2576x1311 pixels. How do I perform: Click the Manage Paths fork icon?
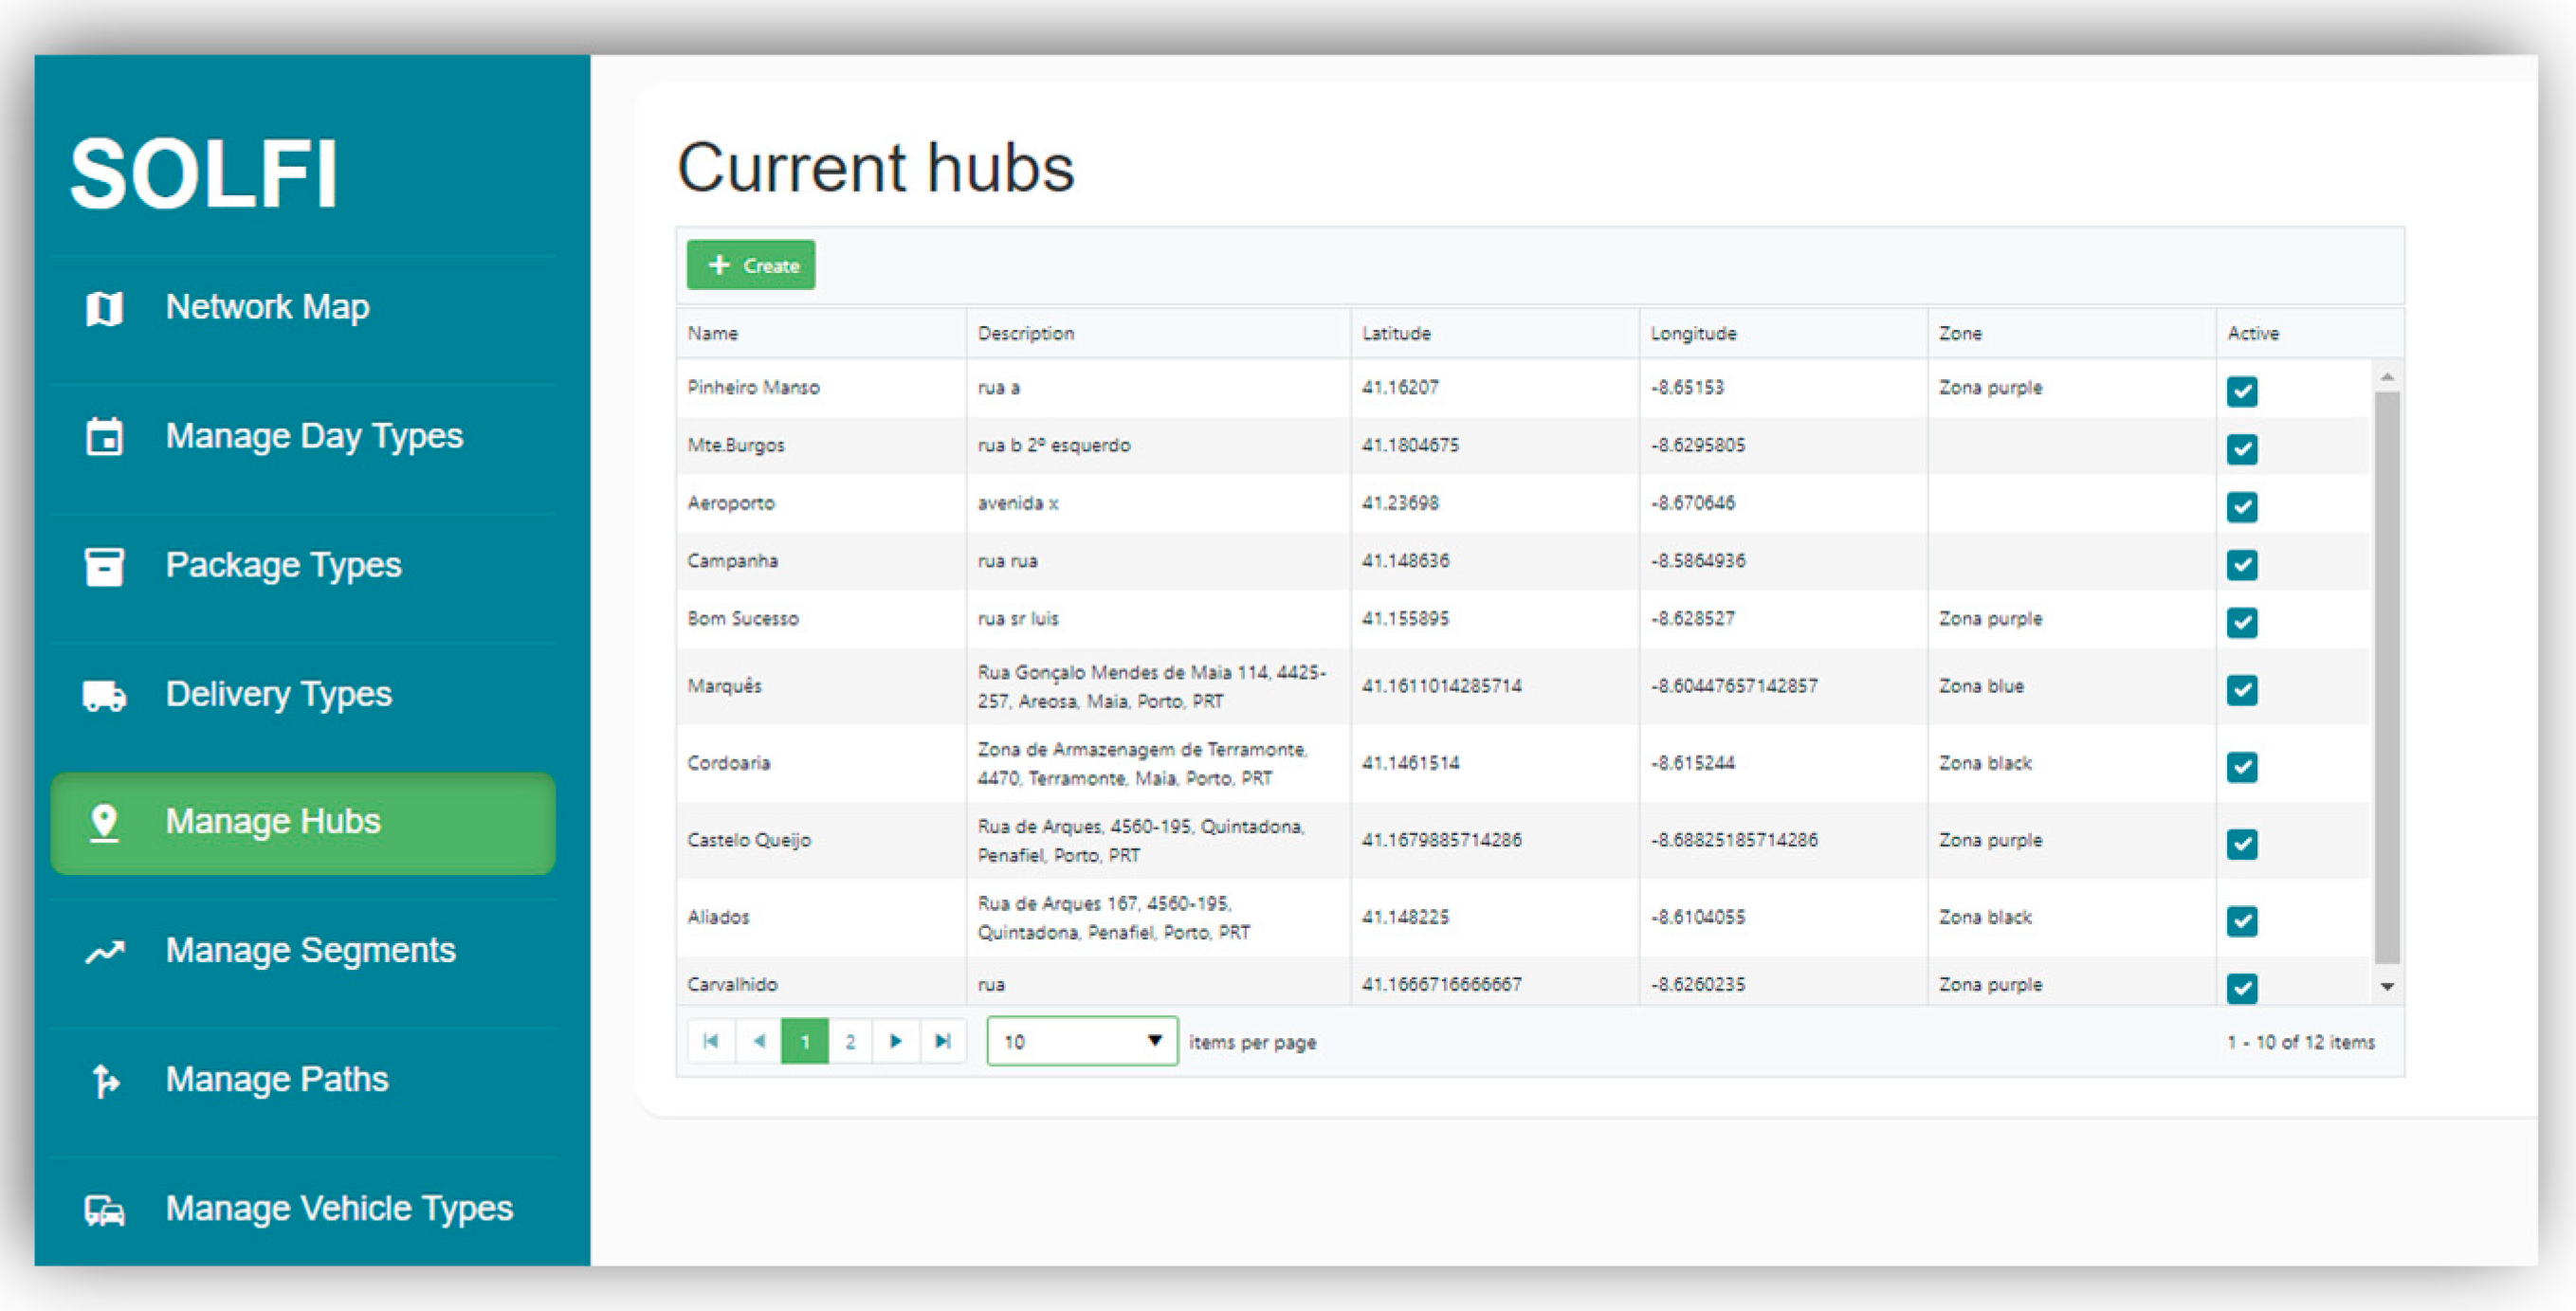point(104,1080)
